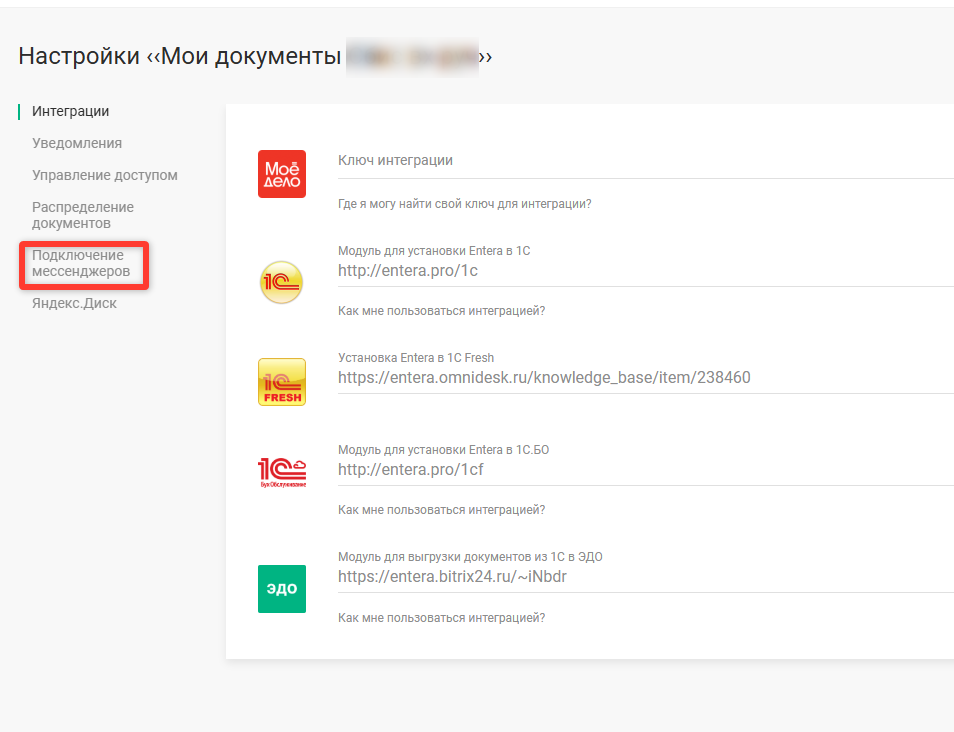Open the Яндекс.Диск settings section
The height and width of the screenshot is (732, 954).
point(74,304)
